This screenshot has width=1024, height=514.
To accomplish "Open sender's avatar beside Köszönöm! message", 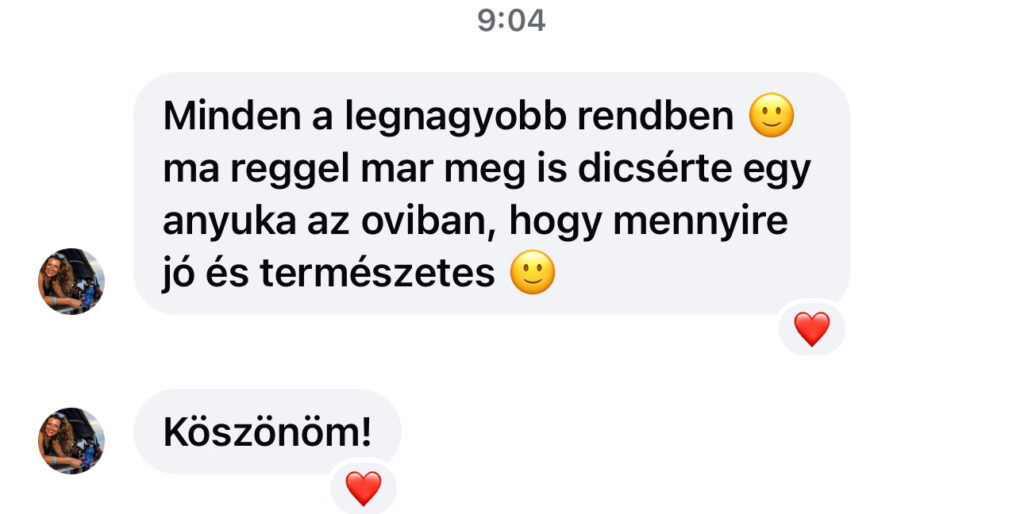I will click(x=71, y=440).
